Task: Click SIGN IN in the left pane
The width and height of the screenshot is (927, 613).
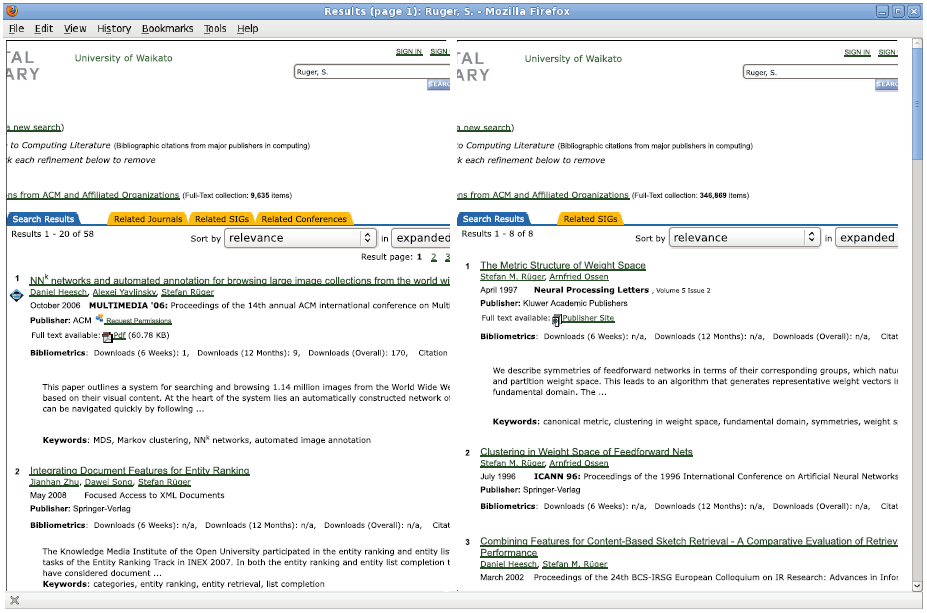Action: click(x=409, y=51)
